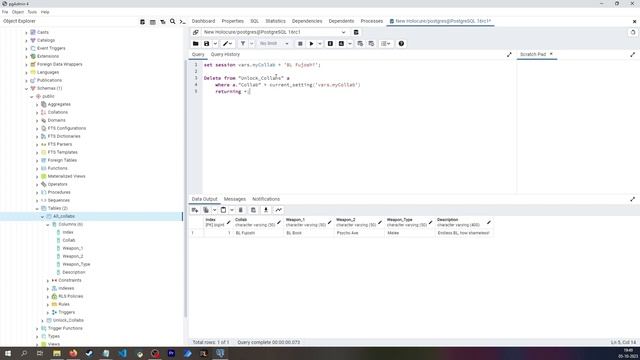This screenshot has height=360, width=640.
Task: Click the Filtered Rows icon in Object Explorer
Action: tap(163, 22)
